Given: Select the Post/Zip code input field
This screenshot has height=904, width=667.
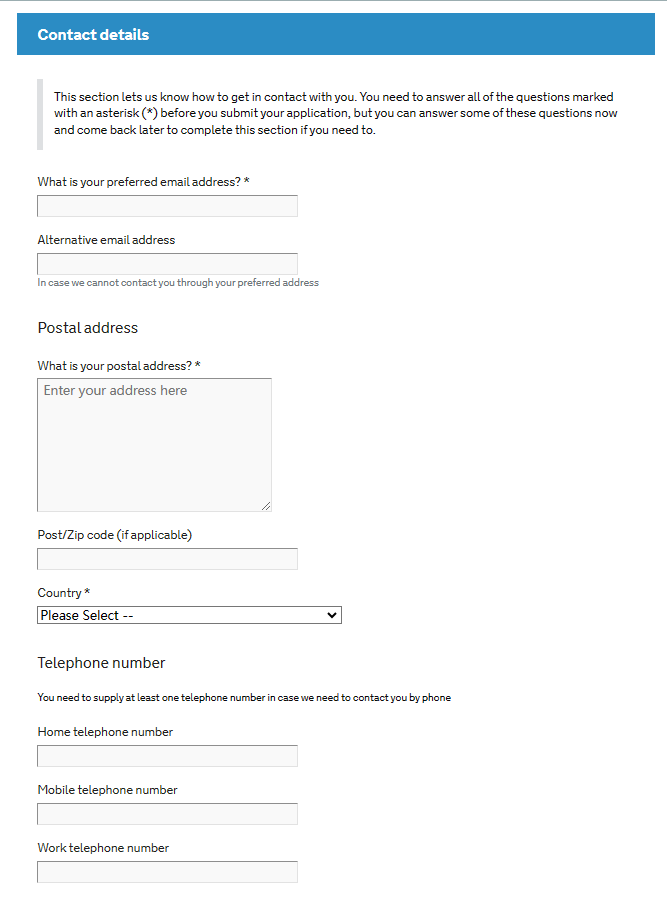Looking at the screenshot, I should point(167,559).
